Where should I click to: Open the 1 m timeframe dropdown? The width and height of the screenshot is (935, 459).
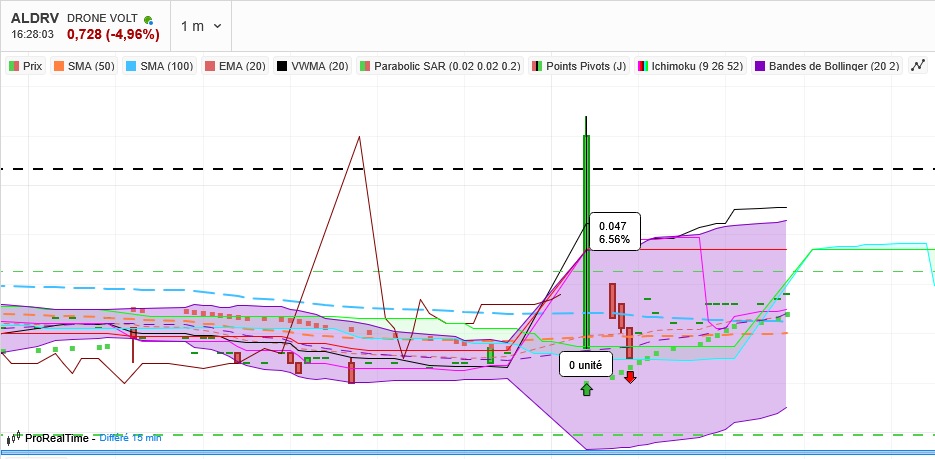(201, 26)
